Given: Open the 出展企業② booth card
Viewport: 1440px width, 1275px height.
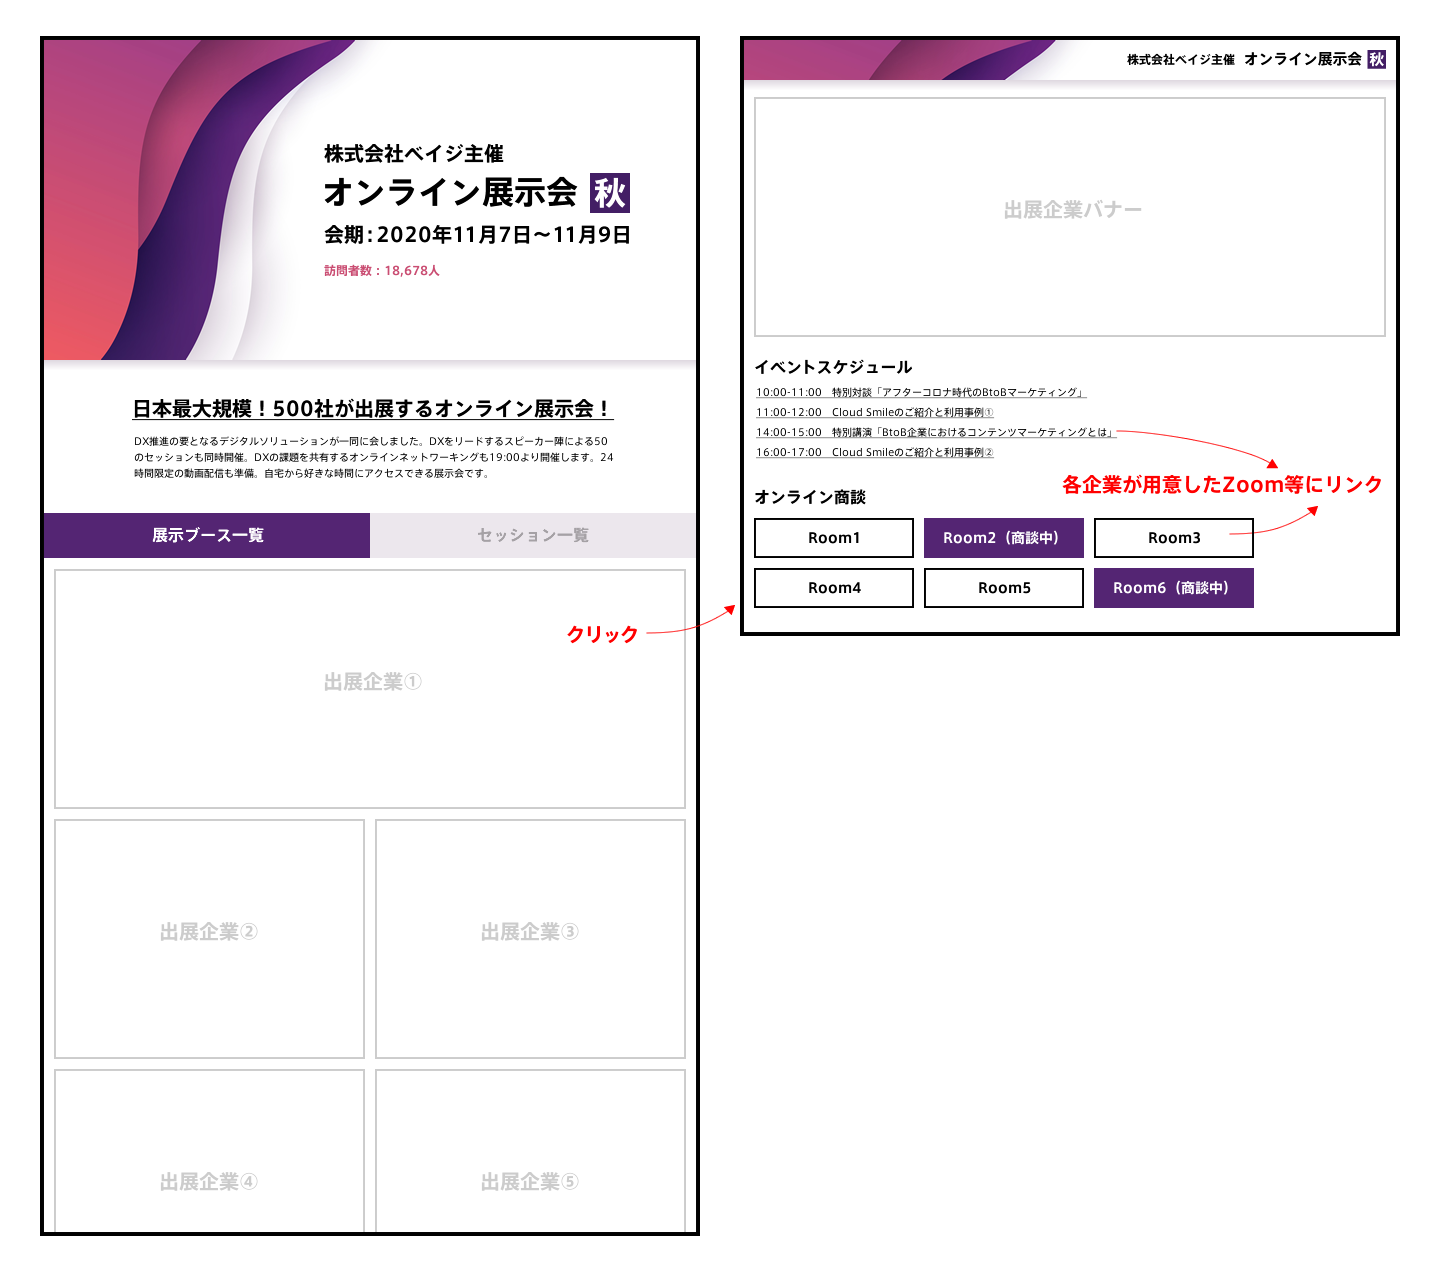Looking at the screenshot, I should coord(209,939).
